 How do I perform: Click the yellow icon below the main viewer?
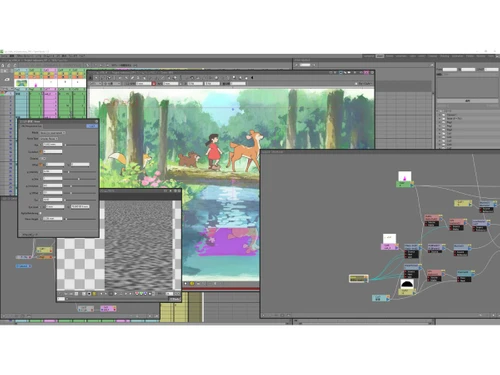tap(192, 284)
